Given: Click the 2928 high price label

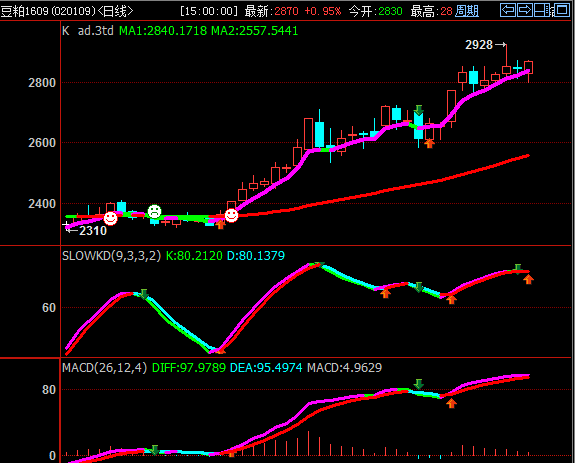Looking at the screenshot, I should click(x=479, y=45).
